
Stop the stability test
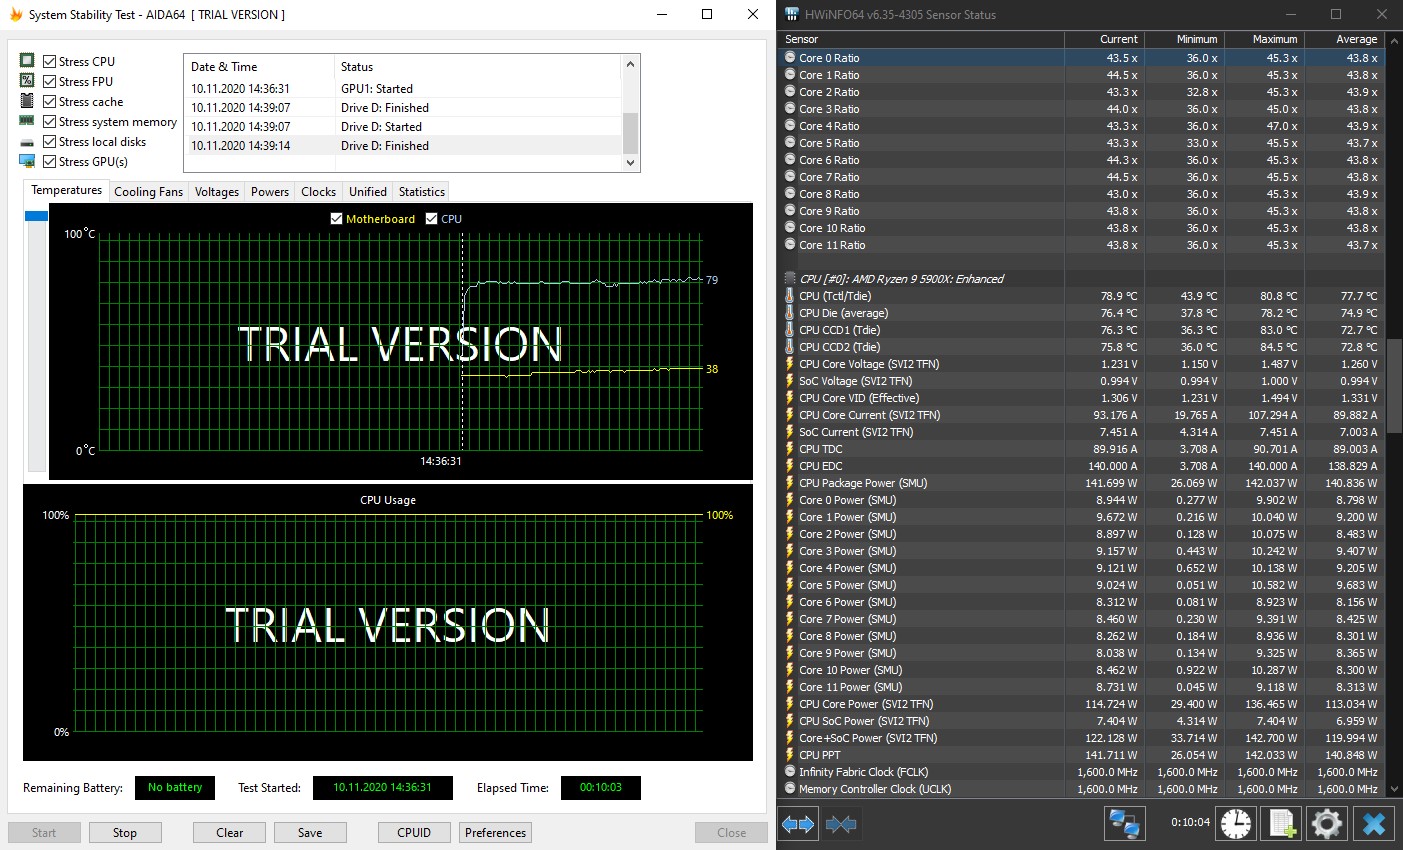click(x=125, y=832)
